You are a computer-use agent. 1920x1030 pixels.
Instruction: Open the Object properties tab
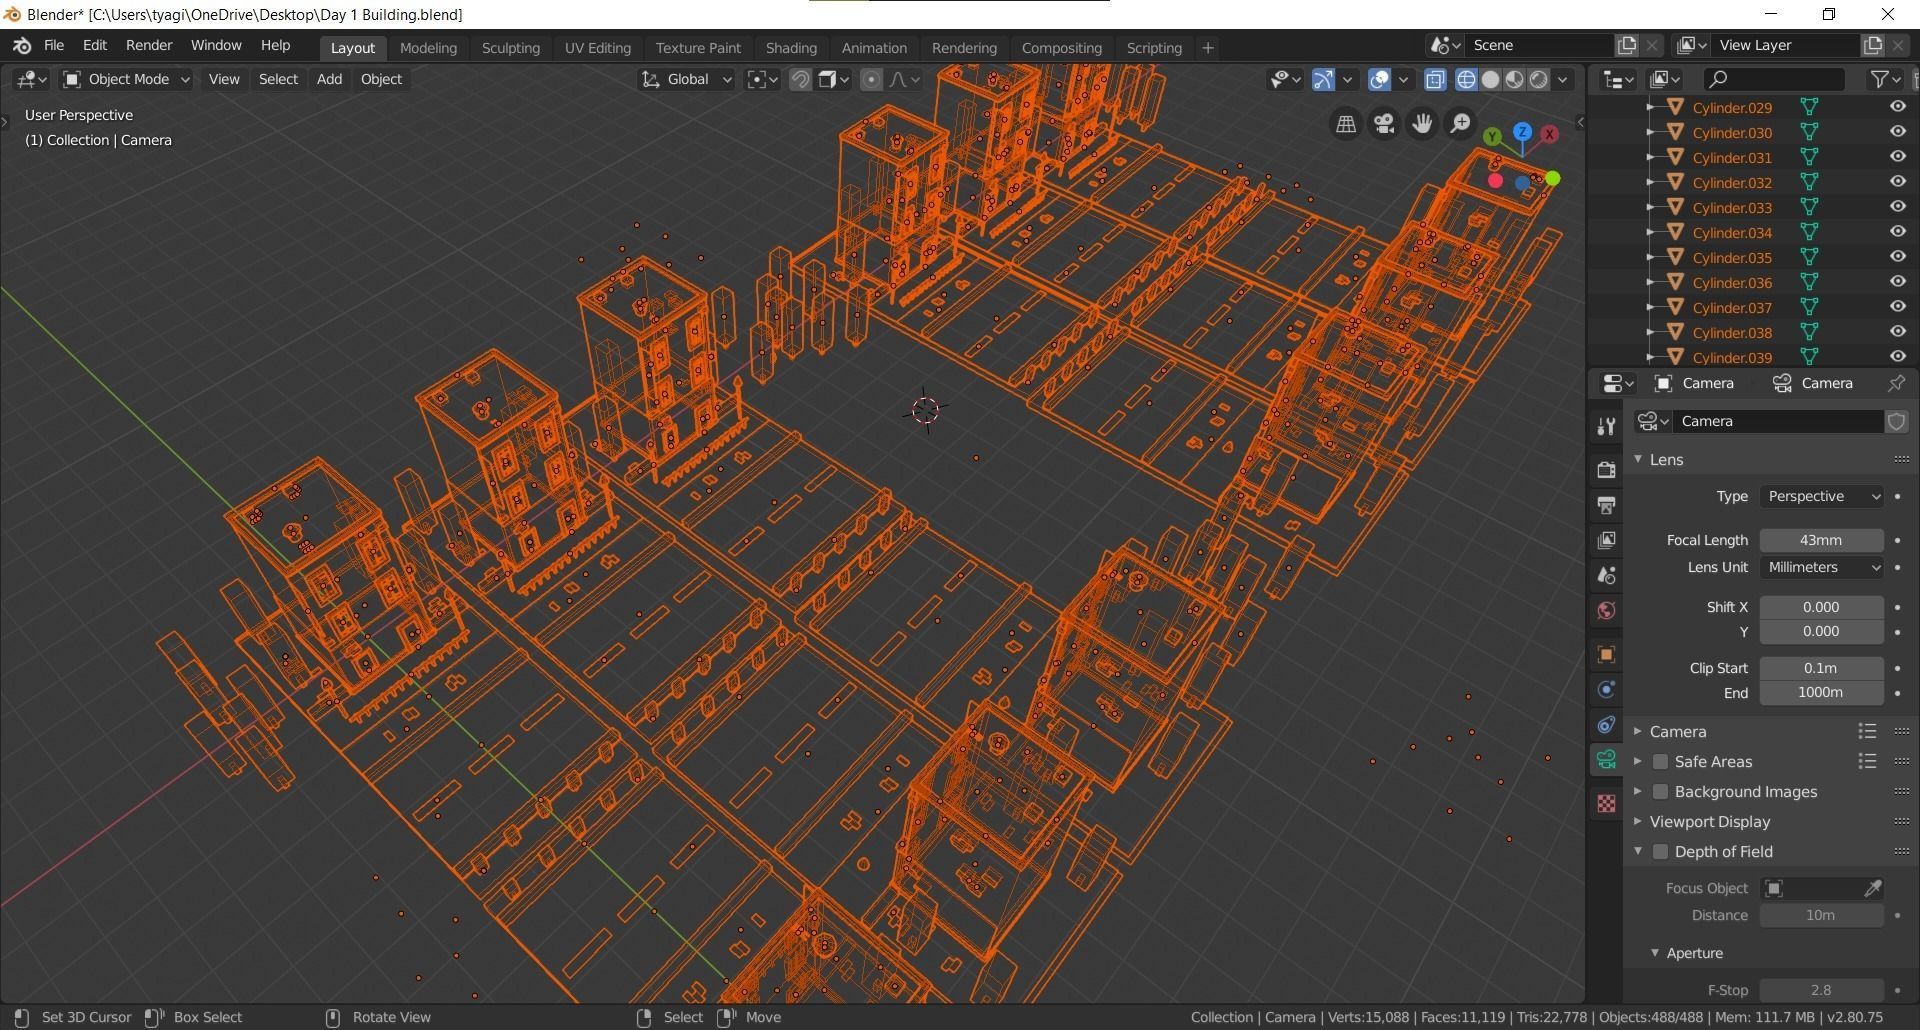[x=1606, y=654]
